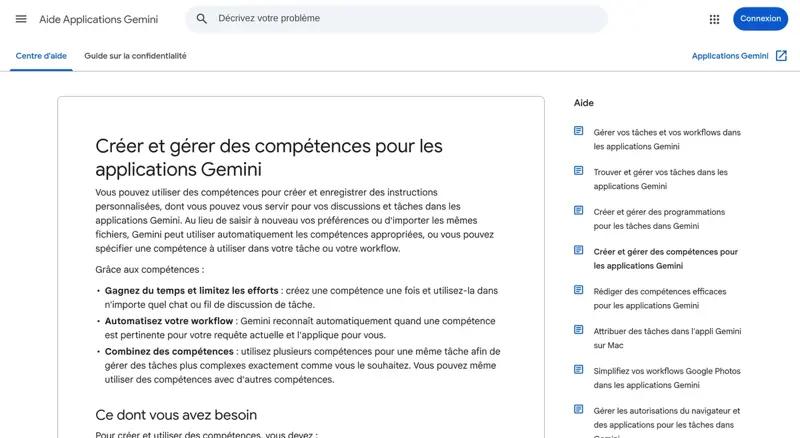Click the Aide sidebar heading
This screenshot has width=800, height=438.
point(584,103)
